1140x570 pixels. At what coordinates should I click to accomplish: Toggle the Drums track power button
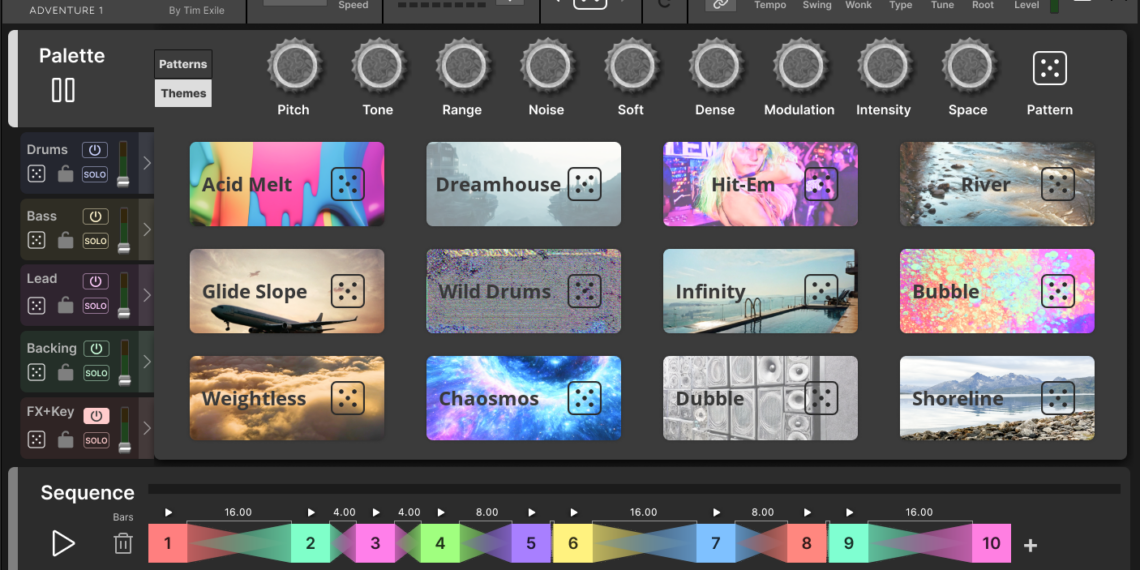(95, 150)
